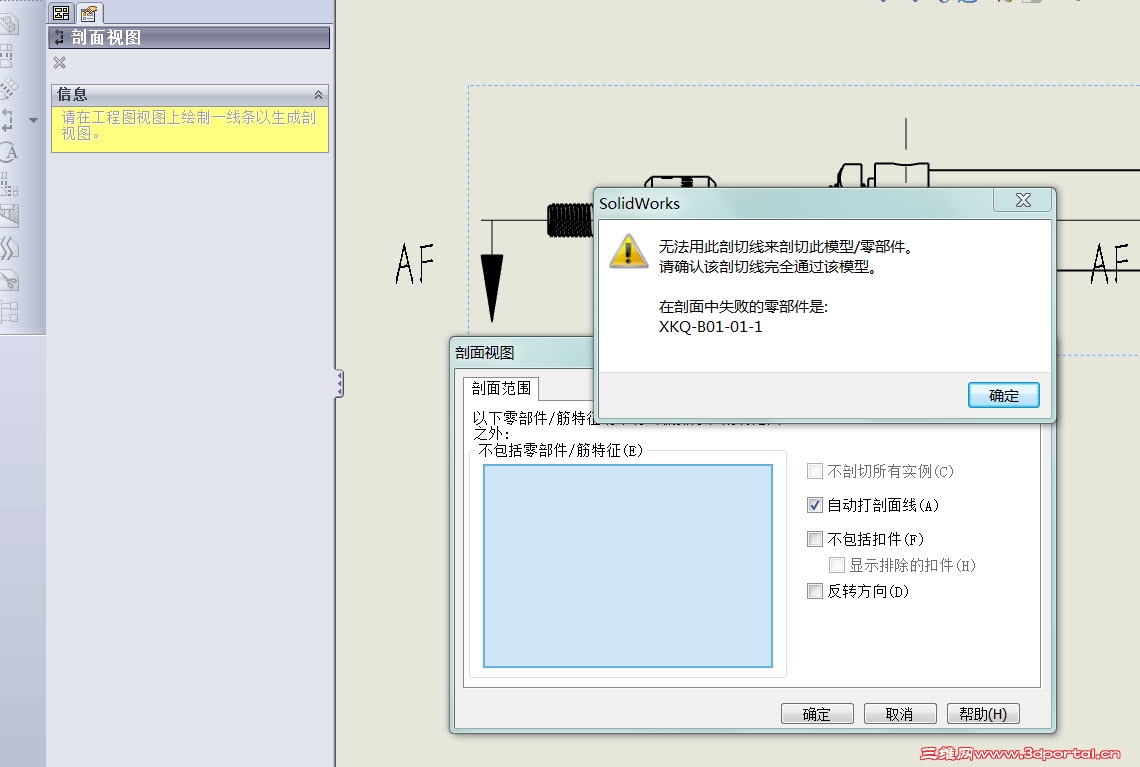Enable 反转方向(D) checkbox
The height and width of the screenshot is (767, 1140).
815,591
